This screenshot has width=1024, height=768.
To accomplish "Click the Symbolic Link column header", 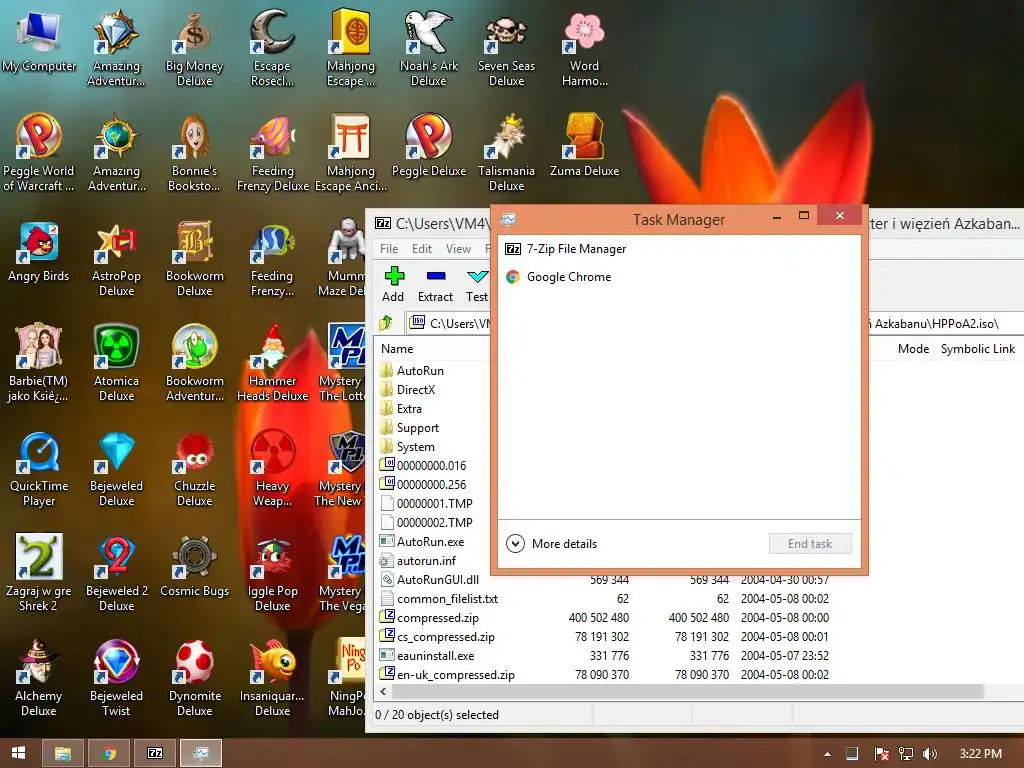I will (978, 349).
